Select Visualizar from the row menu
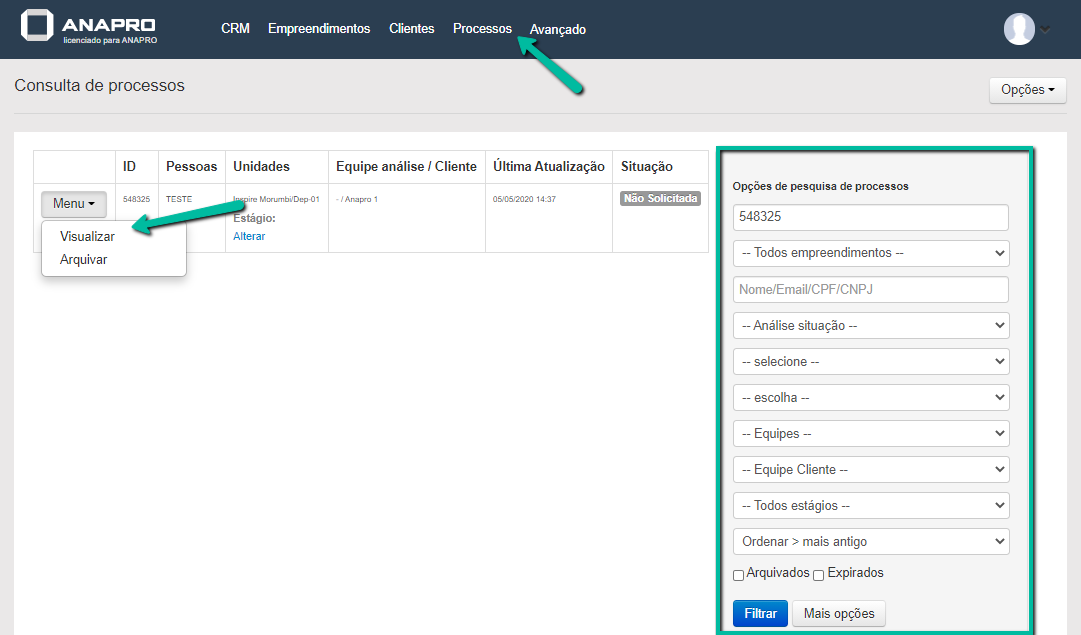Image resolution: width=1081 pixels, height=635 pixels. coord(87,237)
